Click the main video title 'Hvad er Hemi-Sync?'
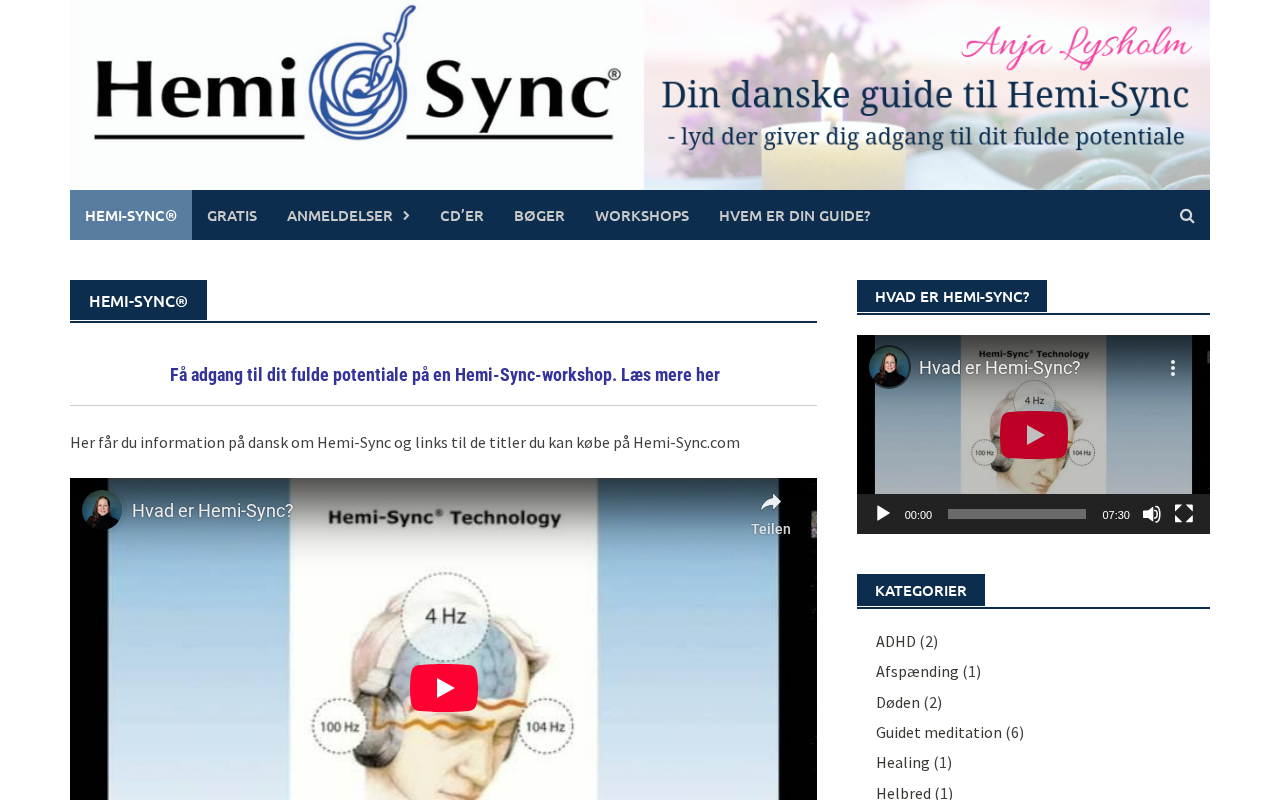 click(213, 510)
